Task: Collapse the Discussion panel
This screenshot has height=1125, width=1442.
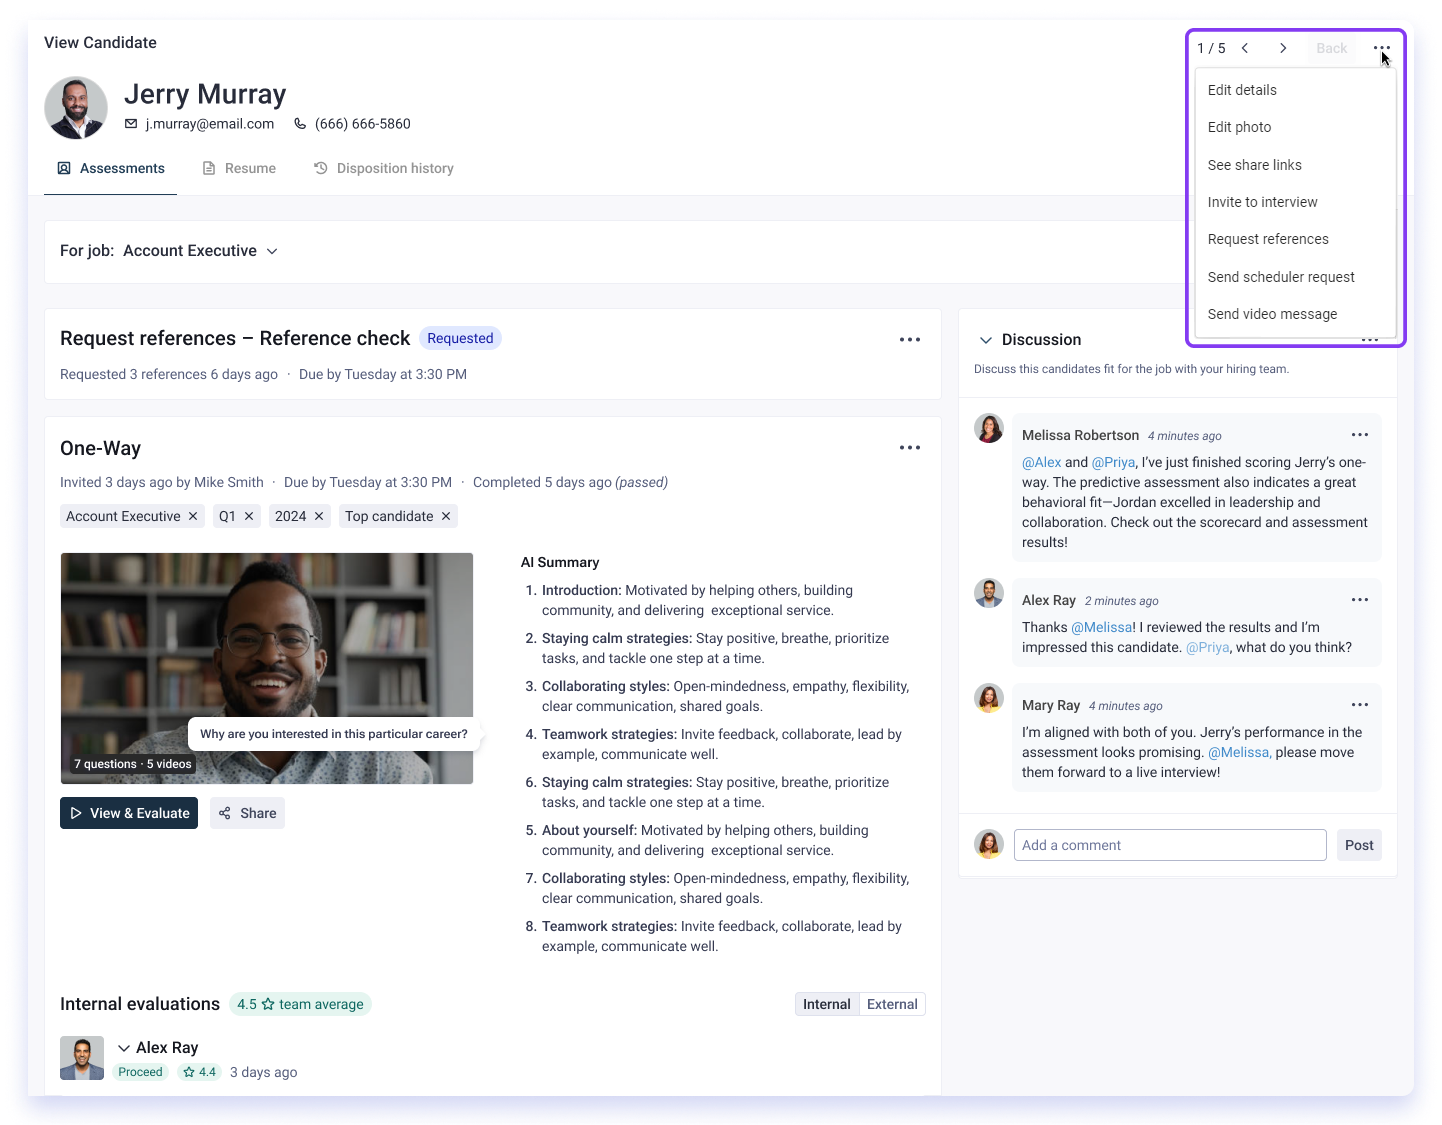Action: point(985,340)
